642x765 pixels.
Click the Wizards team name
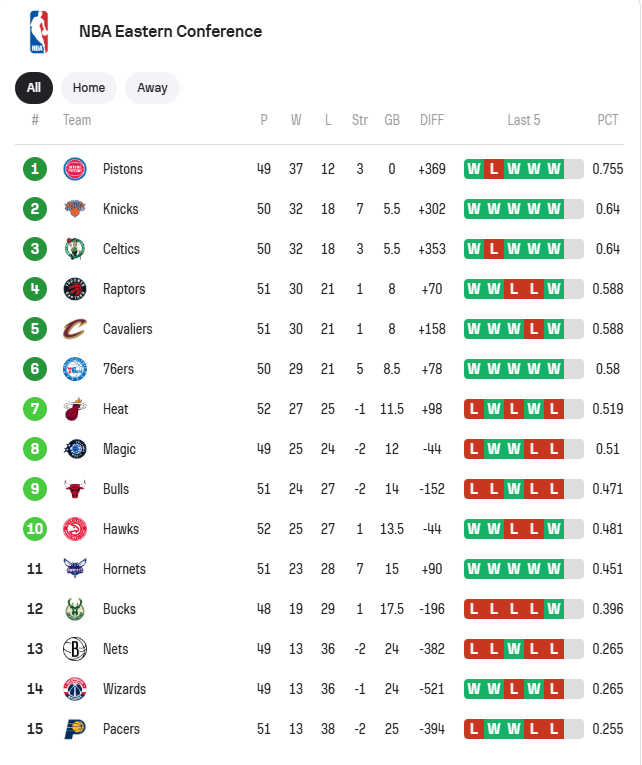point(124,689)
